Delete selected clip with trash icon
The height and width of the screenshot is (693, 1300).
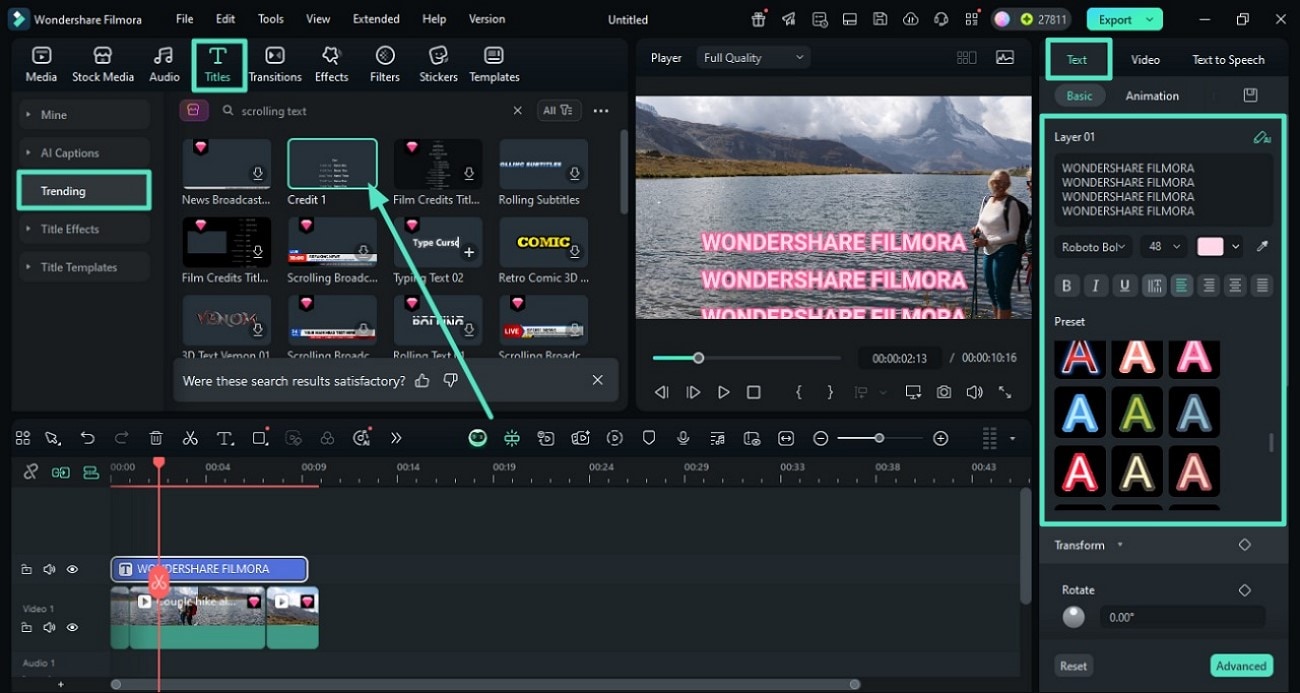(156, 438)
